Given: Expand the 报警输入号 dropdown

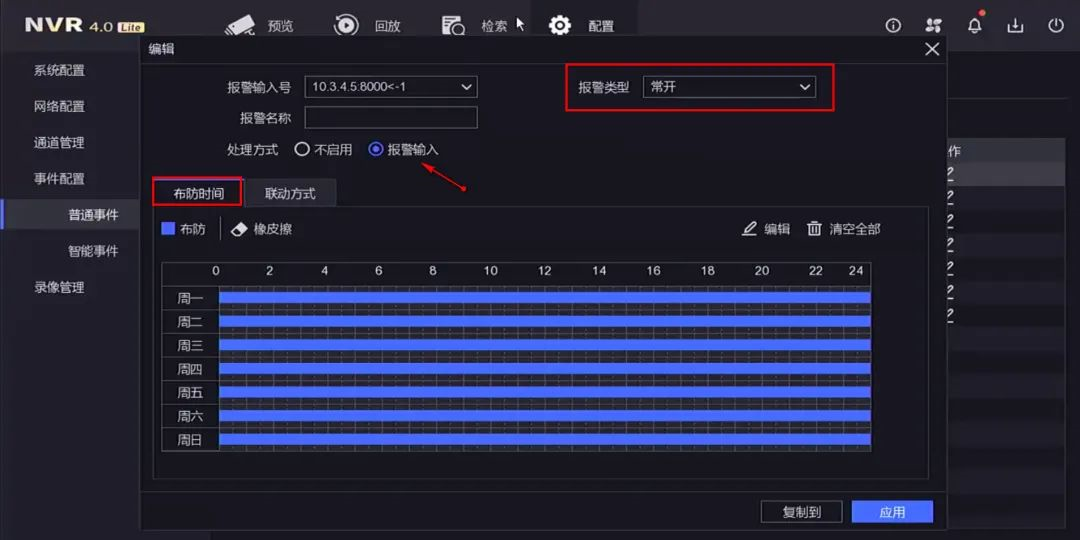Looking at the screenshot, I should [466, 87].
